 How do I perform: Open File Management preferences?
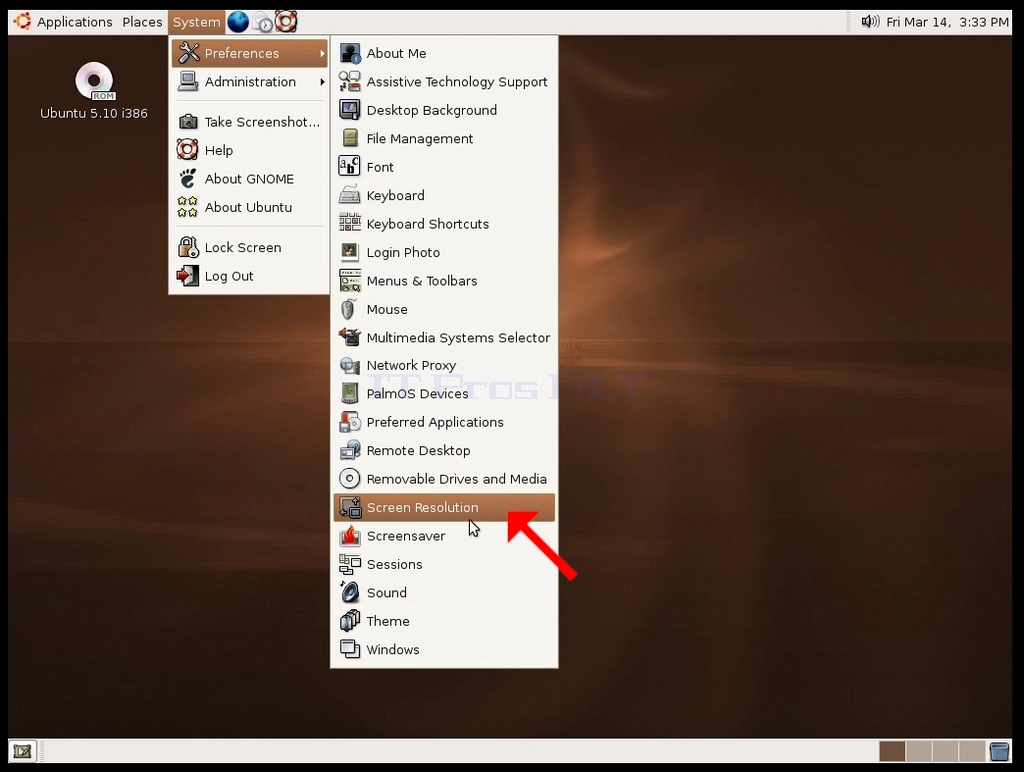point(444,138)
